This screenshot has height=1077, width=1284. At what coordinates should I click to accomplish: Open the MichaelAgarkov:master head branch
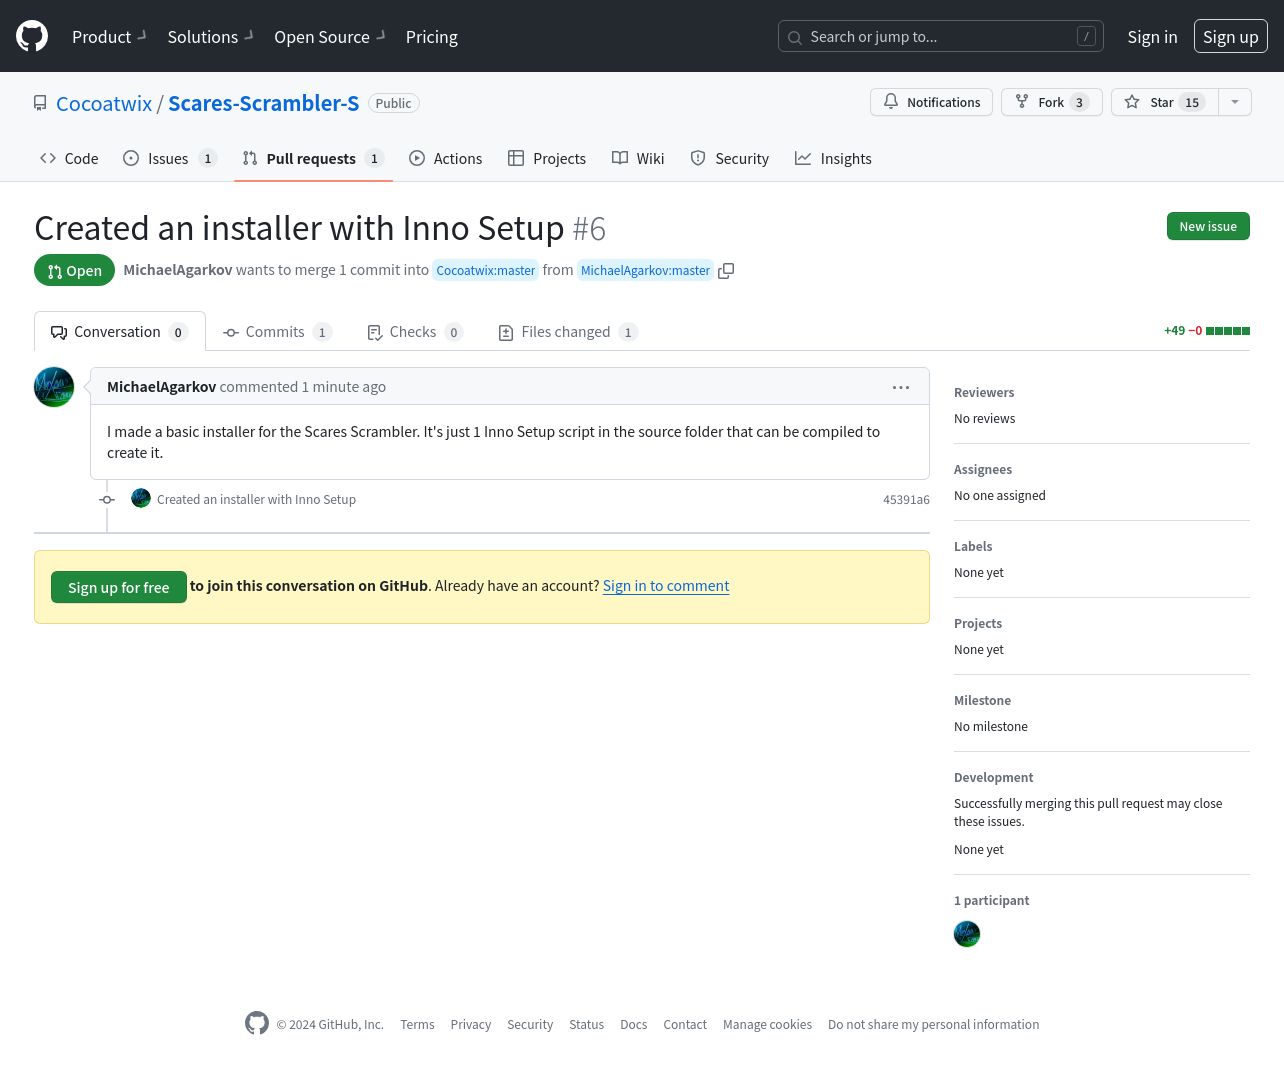point(645,270)
